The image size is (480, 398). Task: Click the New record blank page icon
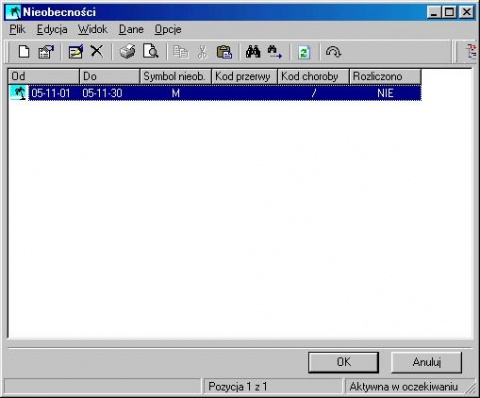[x=24, y=52]
